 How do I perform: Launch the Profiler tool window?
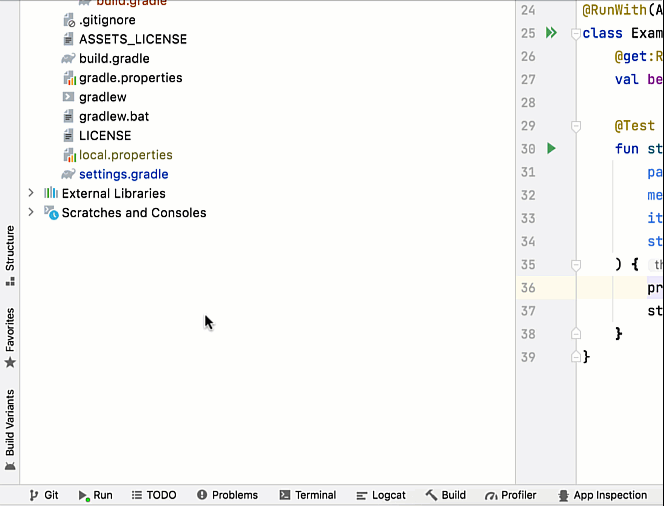pos(510,495)
